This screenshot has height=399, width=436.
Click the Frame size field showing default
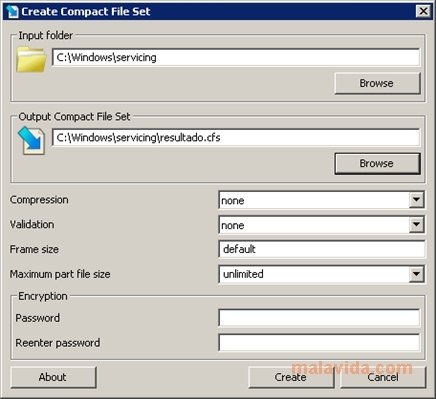pos(322,249)
